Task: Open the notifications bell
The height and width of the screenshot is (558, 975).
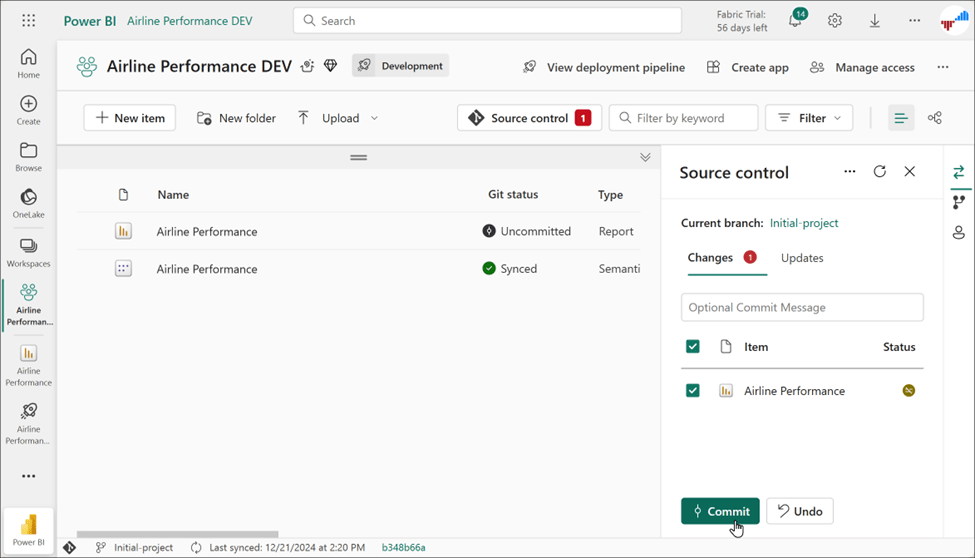Action: (795, 20)
